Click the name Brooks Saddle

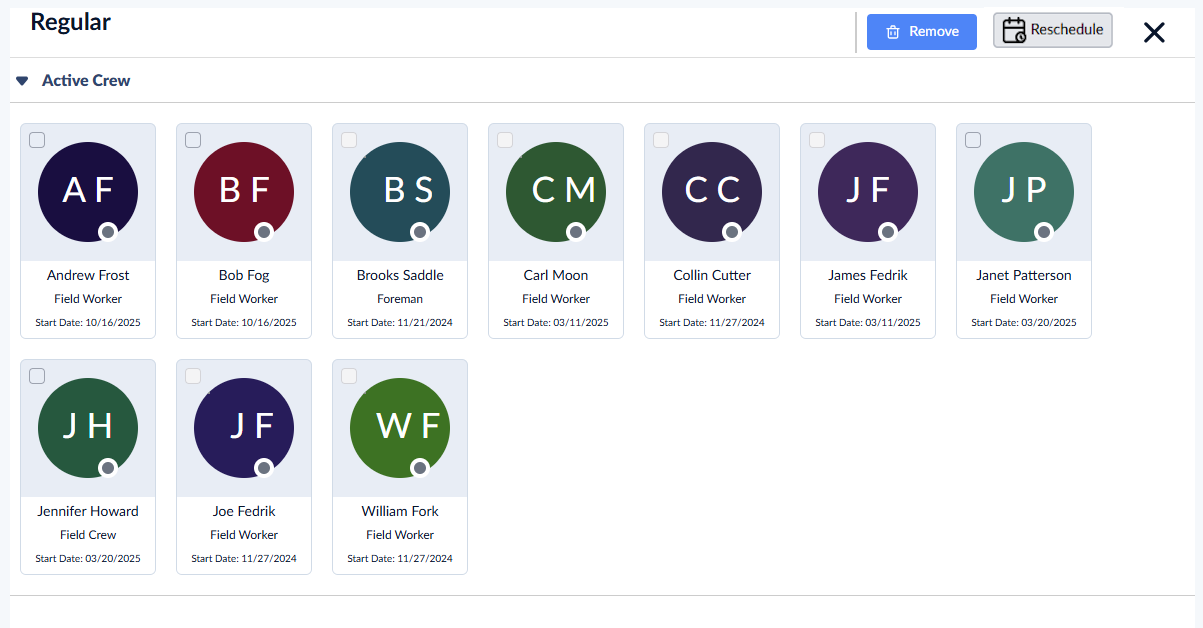(400, 275)
